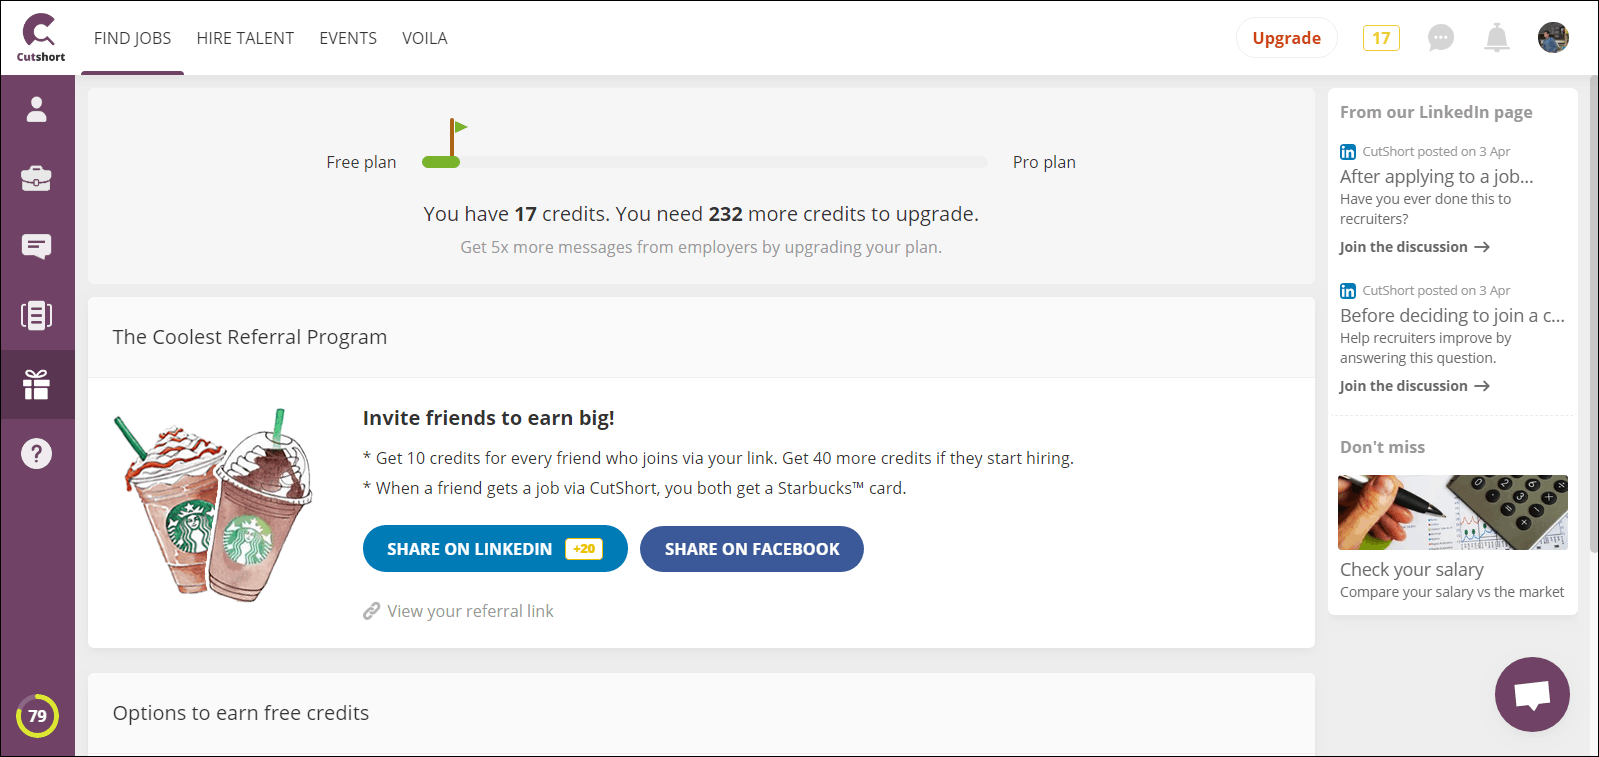Open the Check your salary thumbnail
Image resolution: width=1599 pixels, height=757 pixels.
pyautogui.click(x=1453, y=513)
